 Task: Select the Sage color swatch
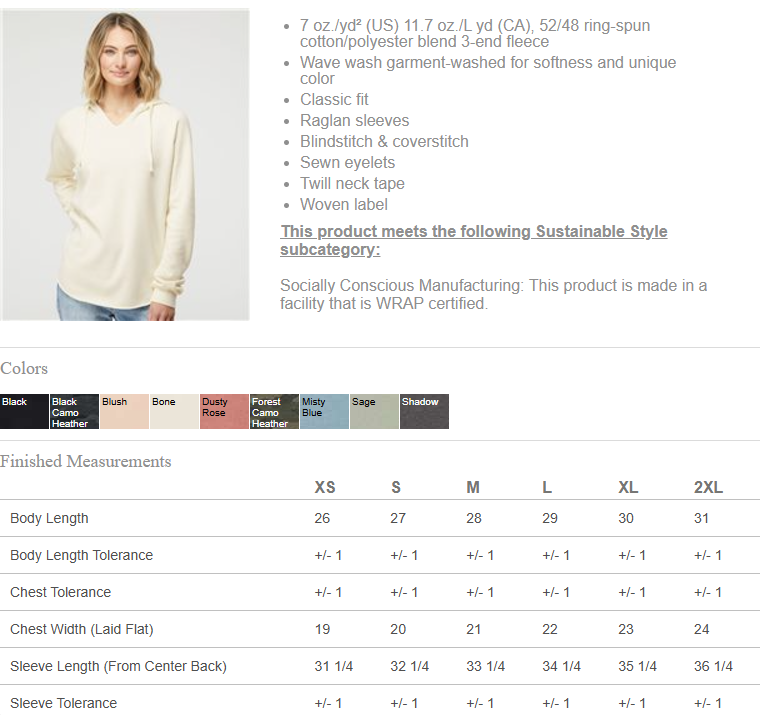[374, 411]
